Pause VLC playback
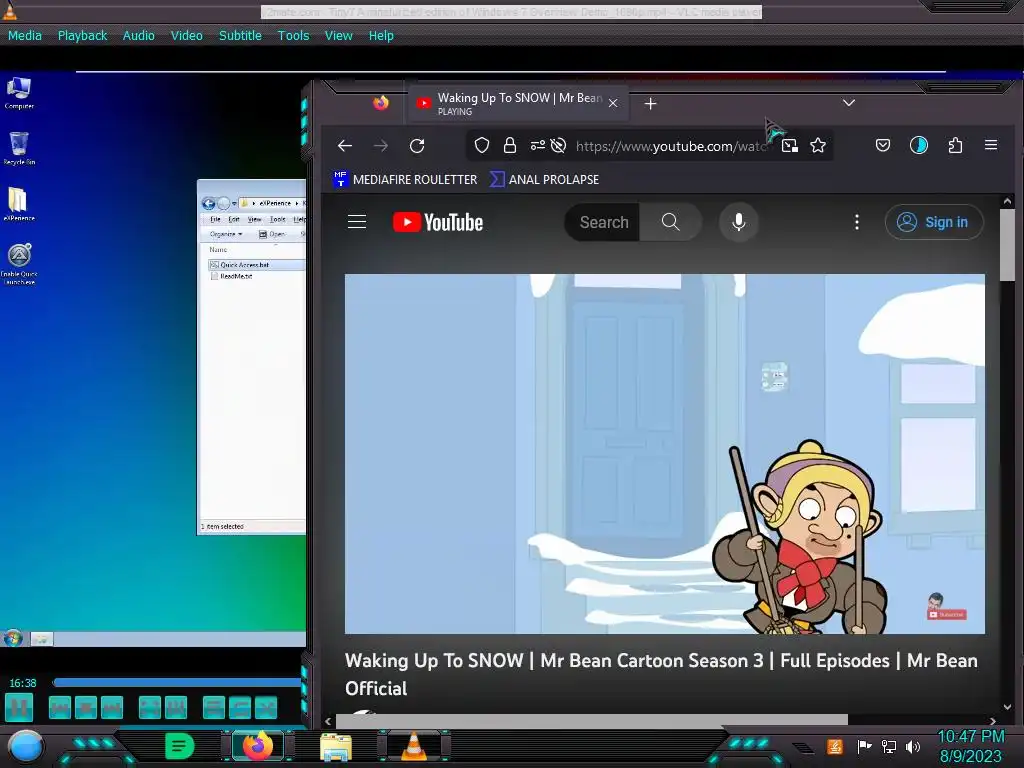This screenshot has height=768, width=1024. click(x=19, y=707)
